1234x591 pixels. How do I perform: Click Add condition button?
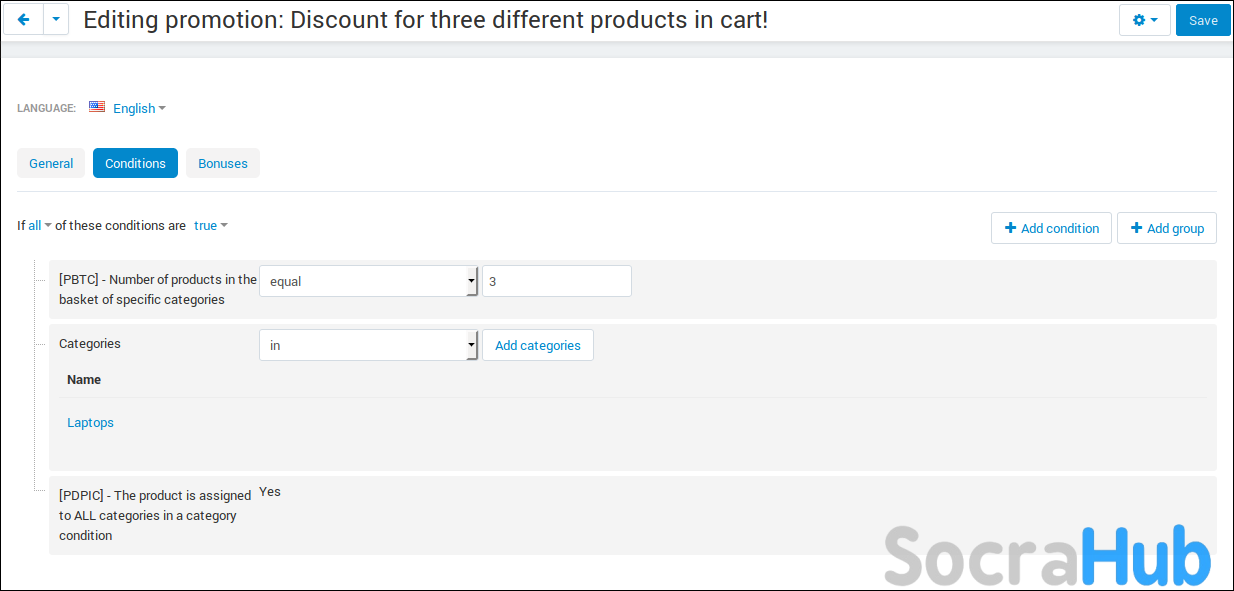(x=1051, y=228)
